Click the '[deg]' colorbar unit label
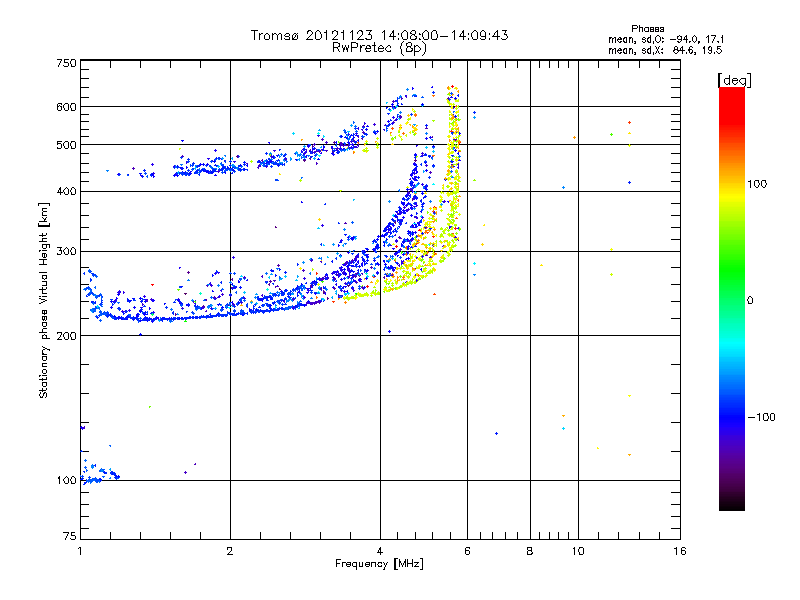This screenshot has height=600, width=800. (x=734, y=80)
